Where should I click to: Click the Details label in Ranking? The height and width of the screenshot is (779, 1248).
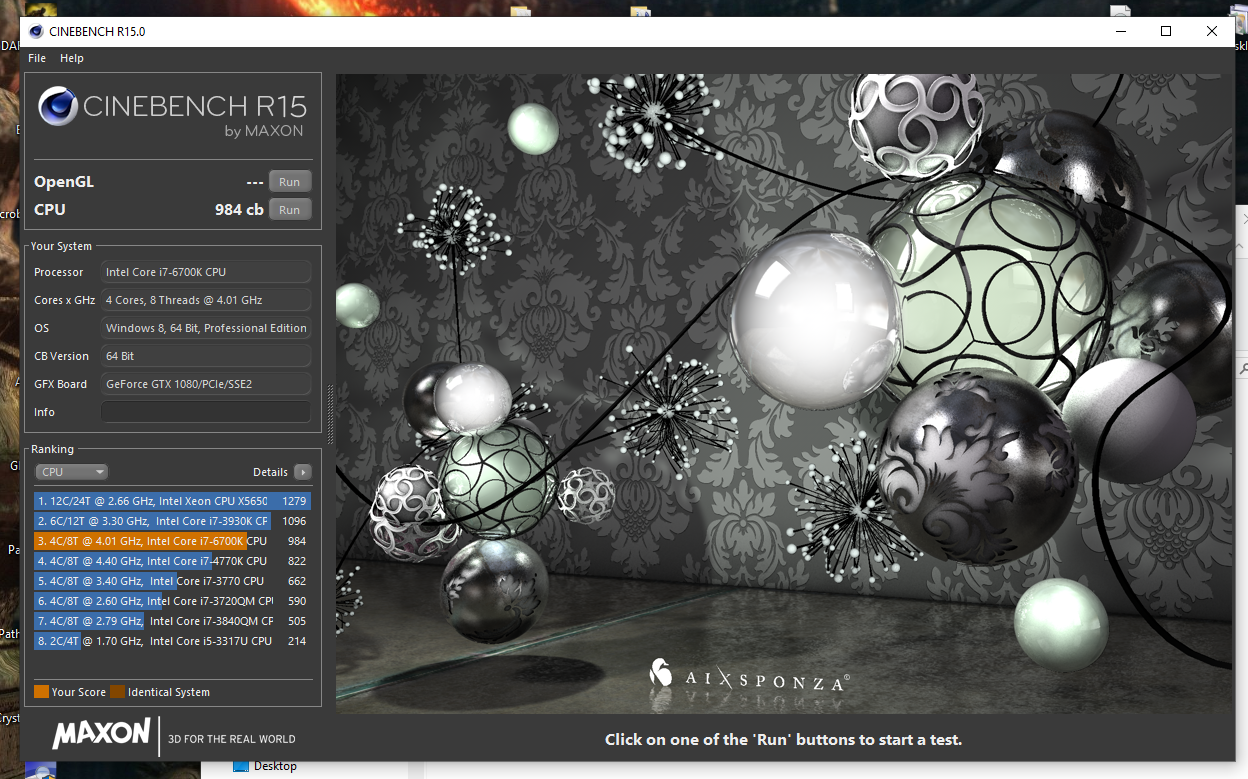270,472
